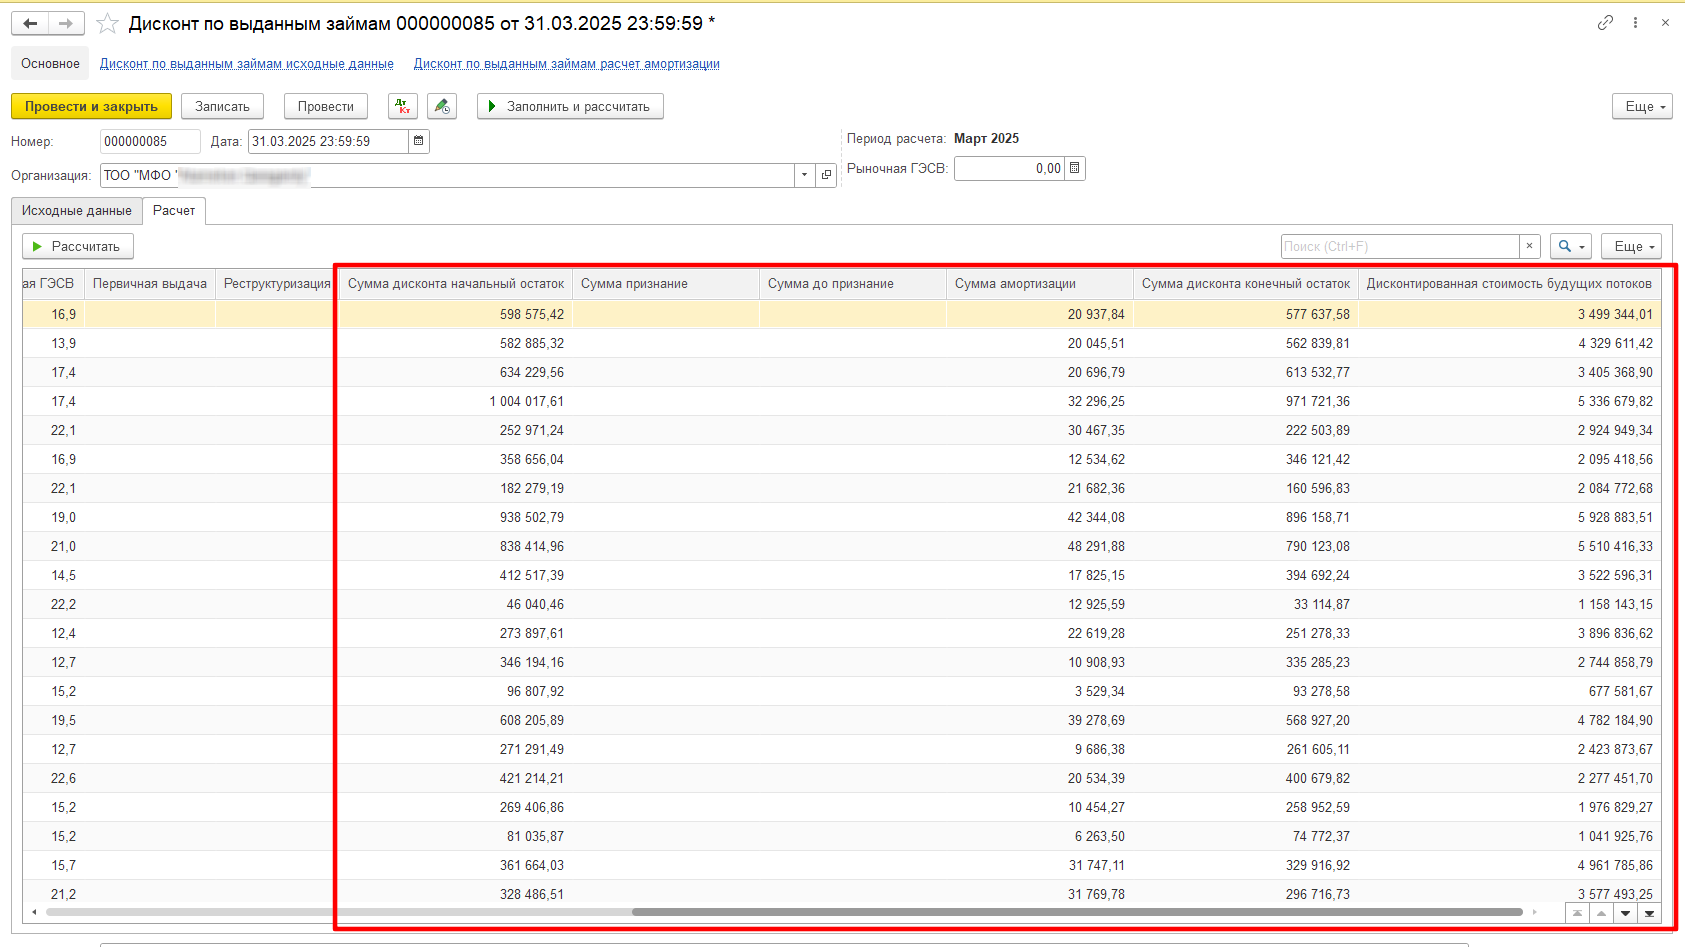Open the top toolbar Еще menu

pos(1642,106)
